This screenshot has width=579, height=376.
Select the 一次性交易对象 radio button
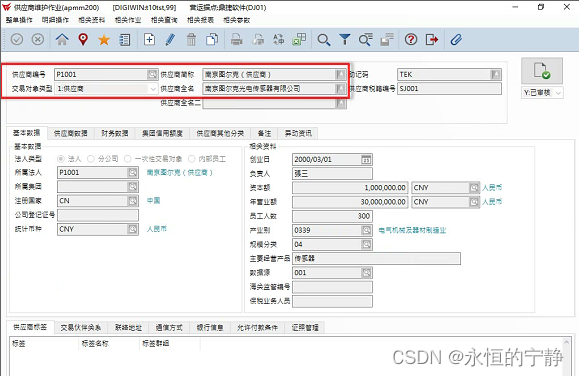click(127, 159)
